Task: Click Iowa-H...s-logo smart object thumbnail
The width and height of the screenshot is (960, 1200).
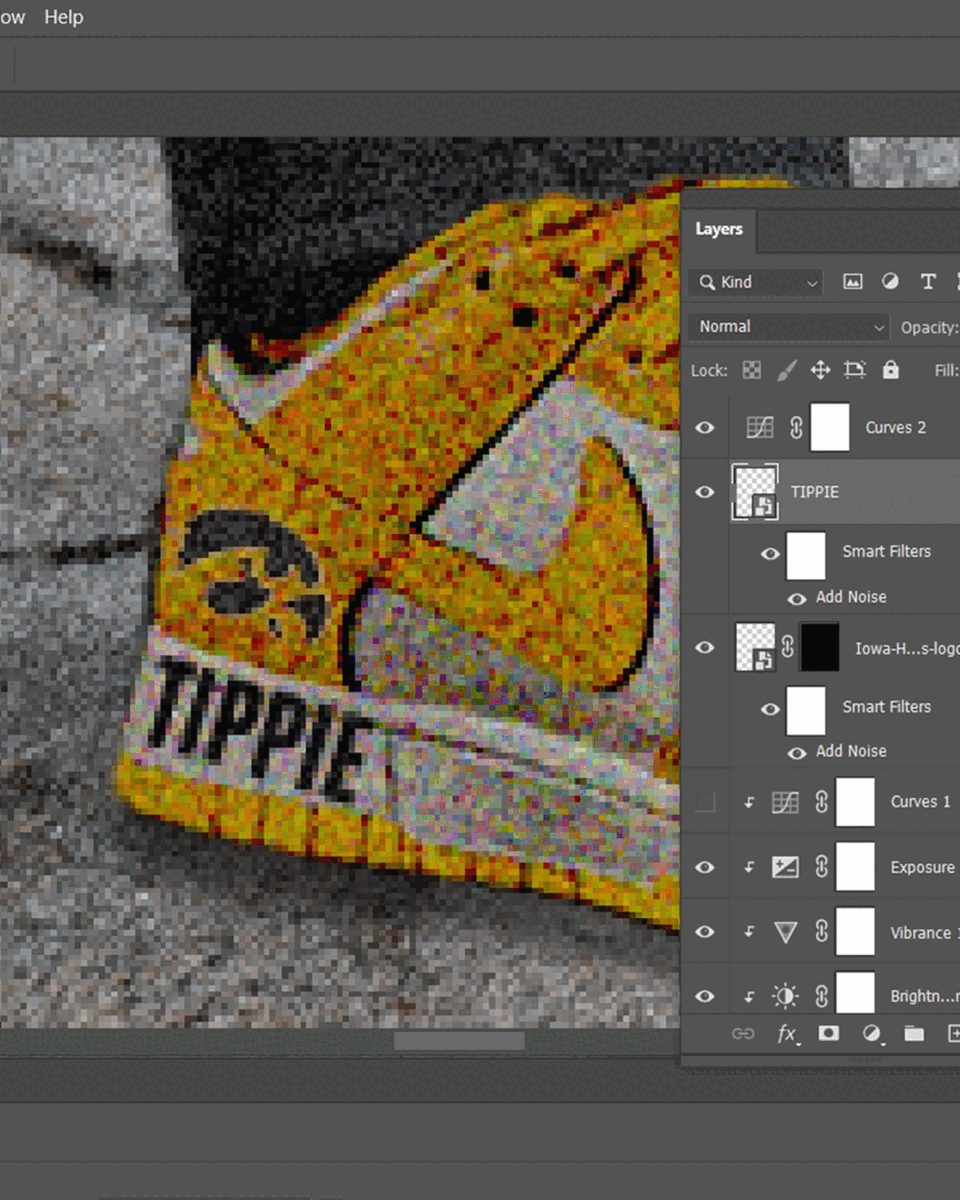Action: click(755, 647)
